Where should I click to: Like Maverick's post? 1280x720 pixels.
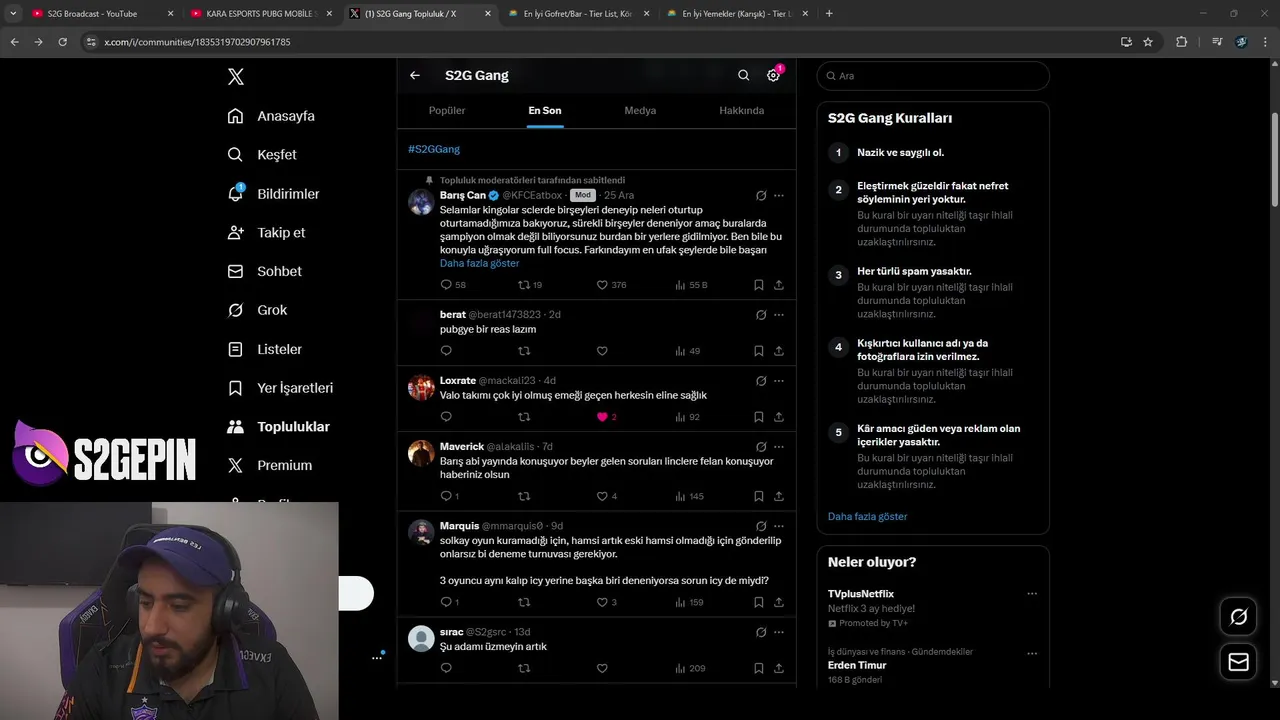point(602,496)
